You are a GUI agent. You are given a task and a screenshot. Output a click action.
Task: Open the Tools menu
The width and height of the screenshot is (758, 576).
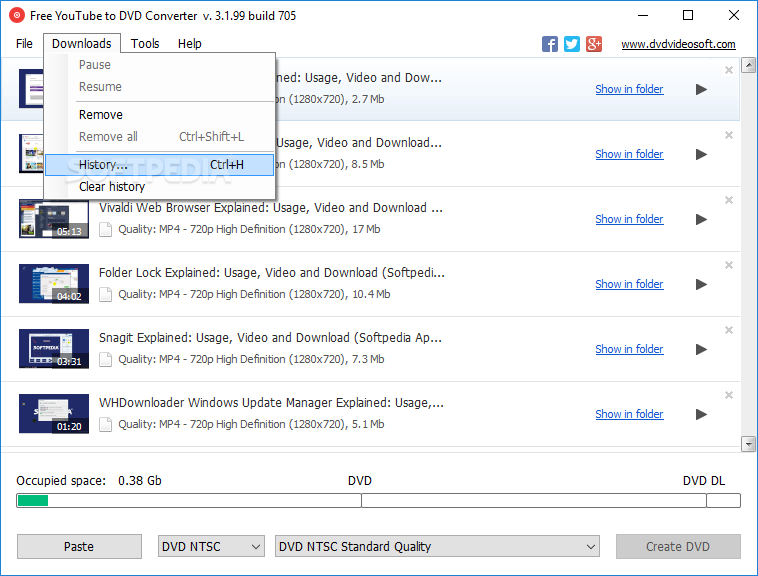click(145, 44)
